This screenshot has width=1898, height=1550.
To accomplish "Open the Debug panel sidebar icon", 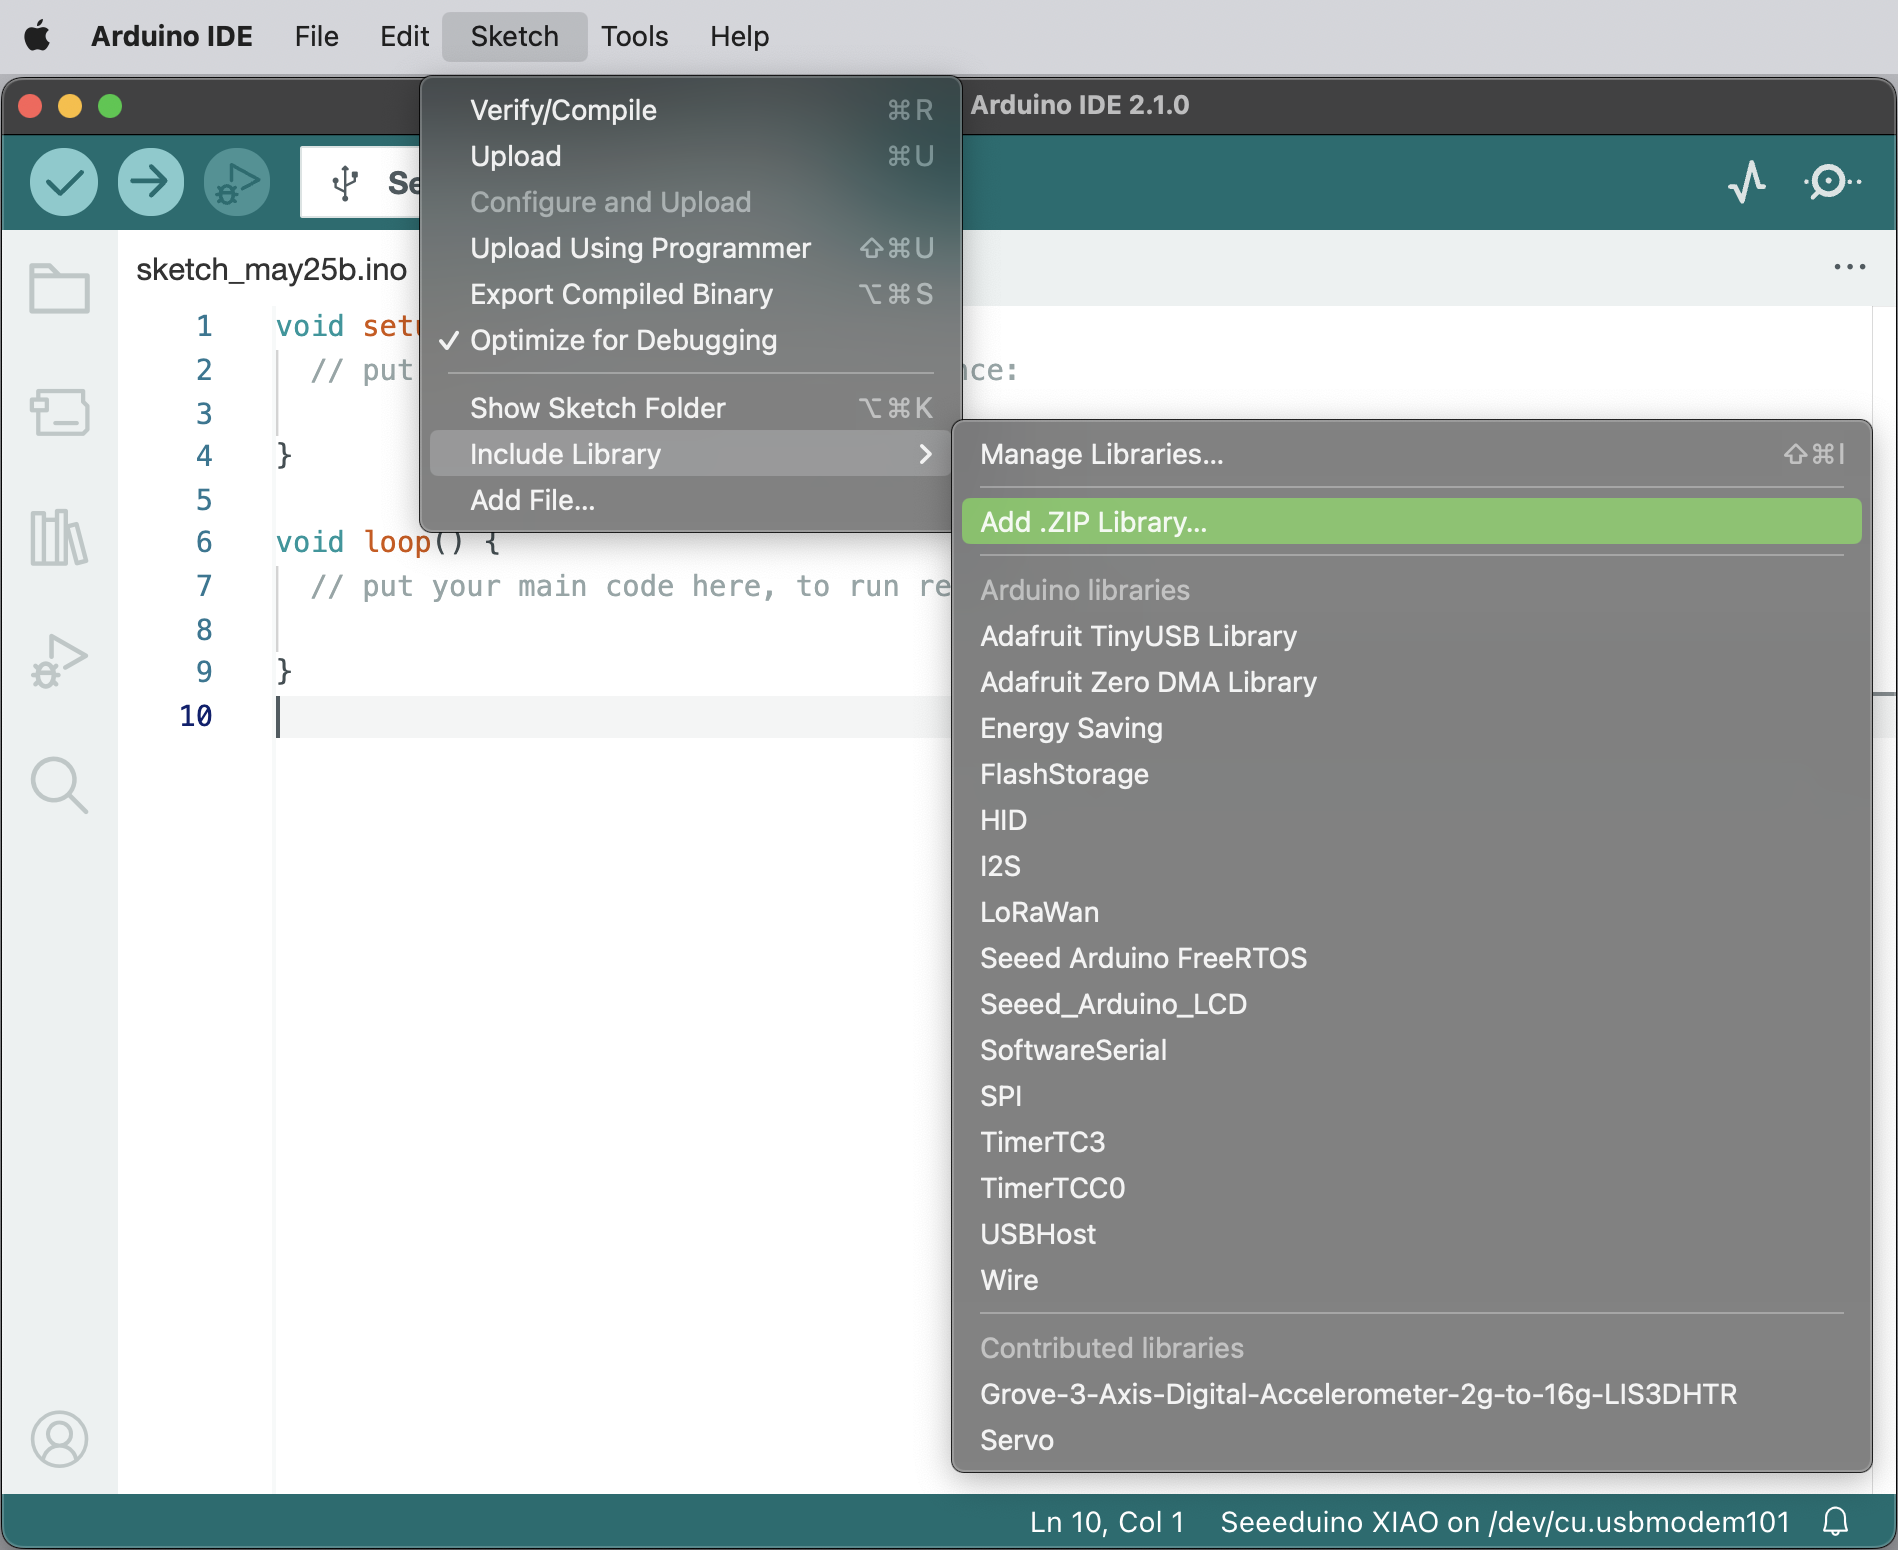I will point(60,661).
